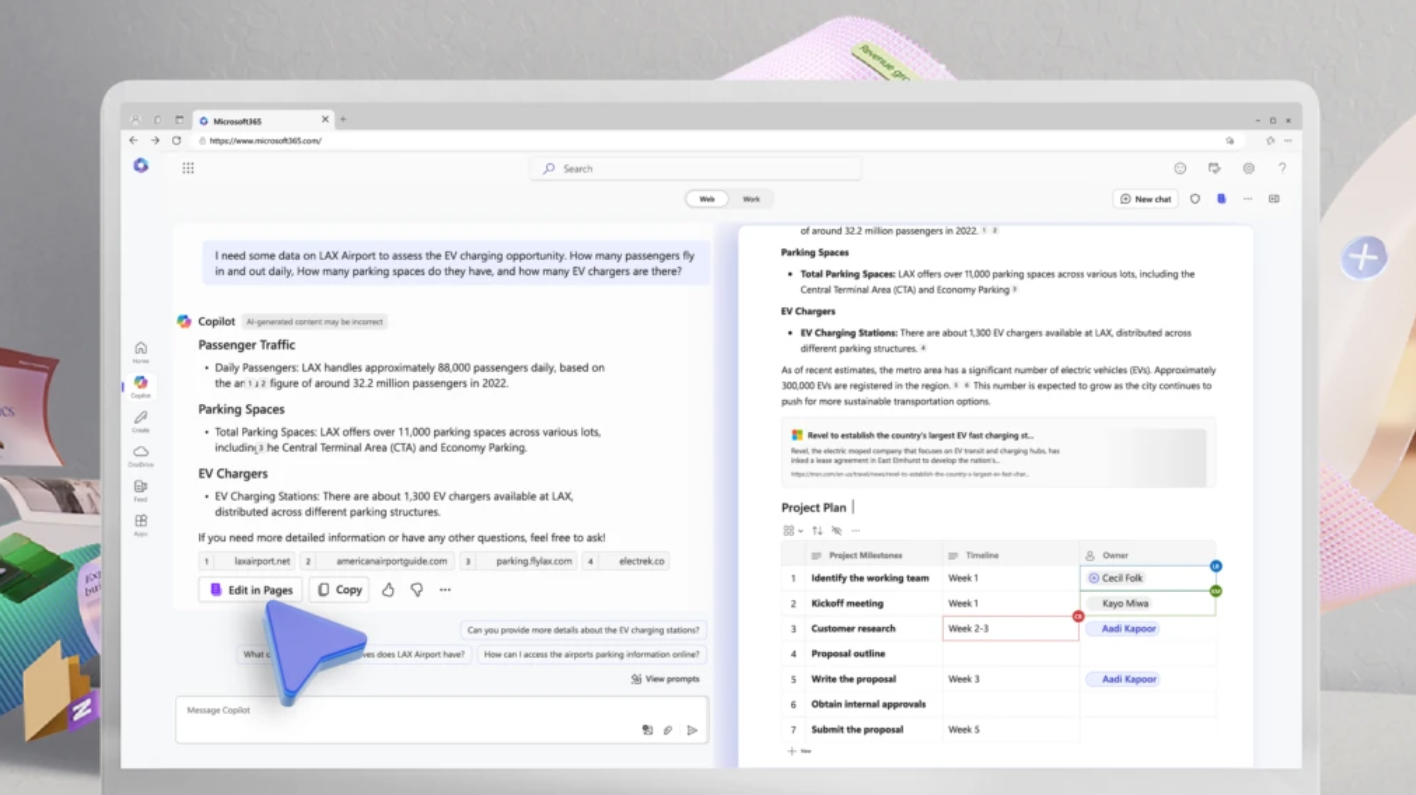Click the Week 2-3 timeline cell
Image resolution: width=1416 pixels, height=795 pixels.
pyautogui.click(x=1011, y=629)
